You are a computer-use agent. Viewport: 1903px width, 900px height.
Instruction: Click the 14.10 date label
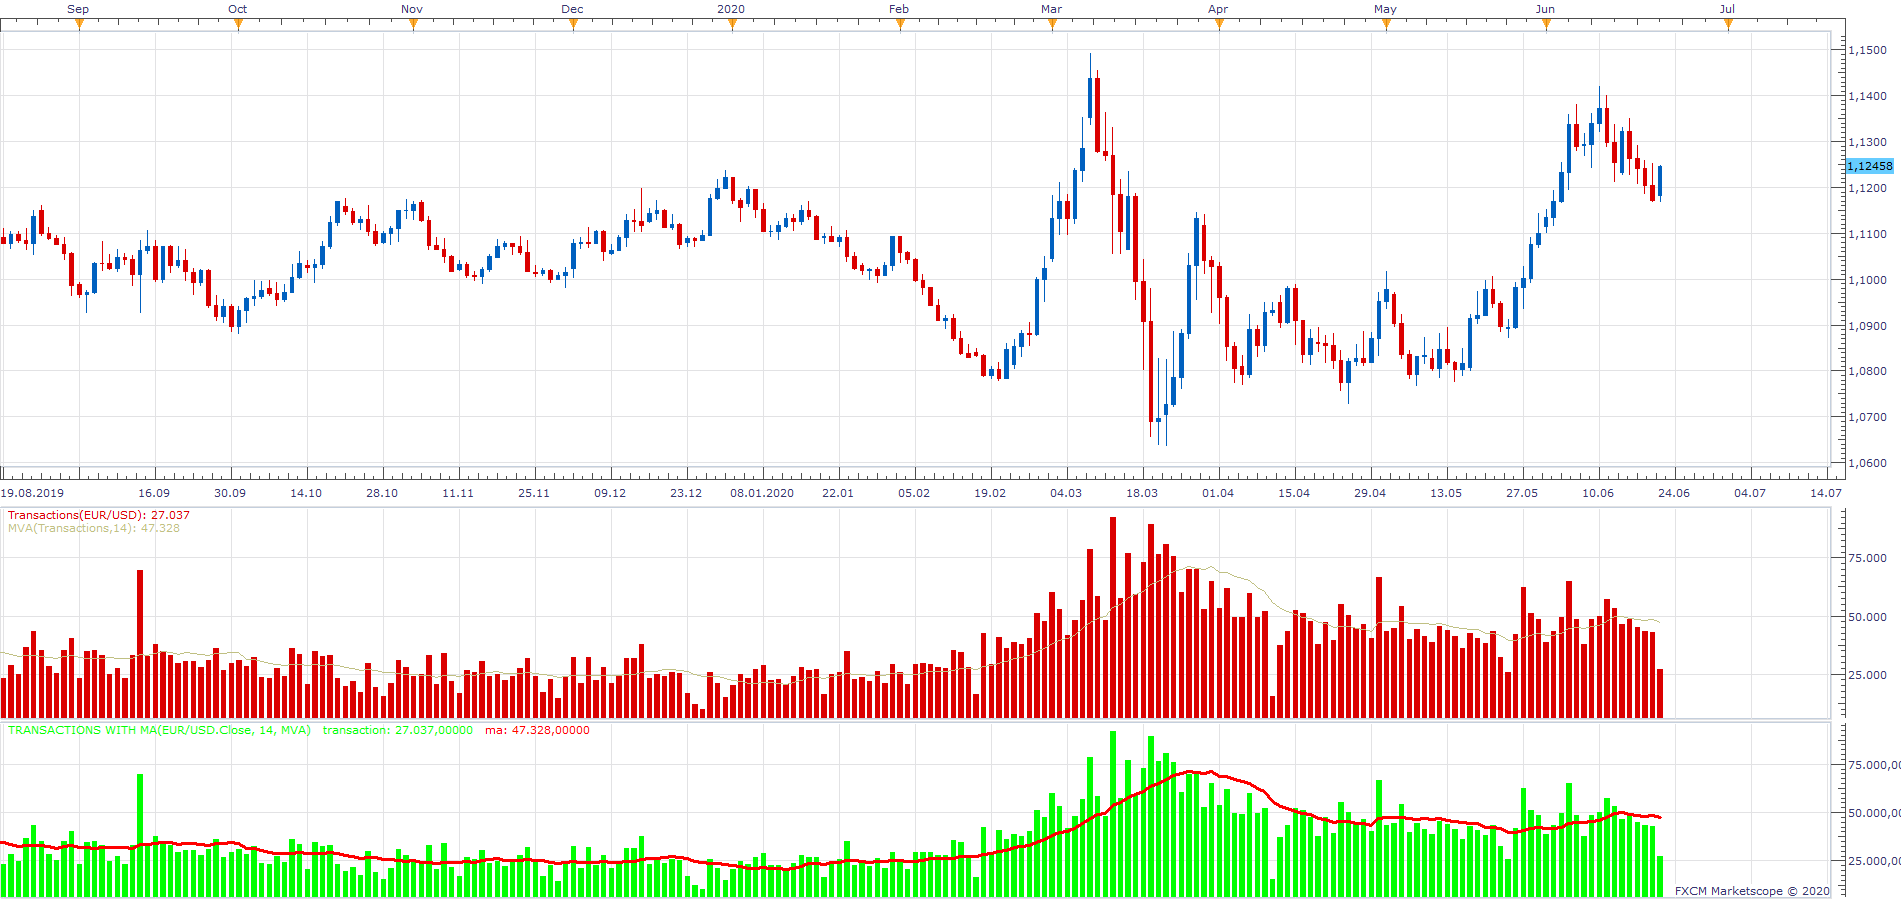click(x=306, y=493)
